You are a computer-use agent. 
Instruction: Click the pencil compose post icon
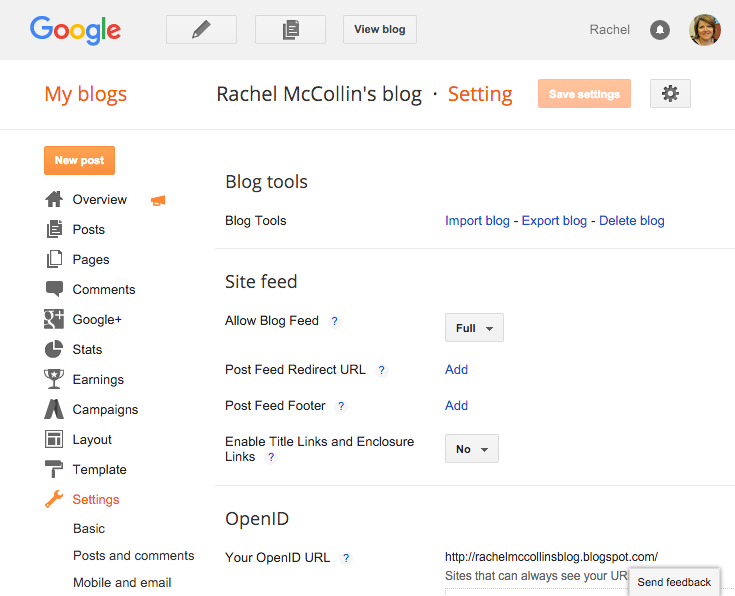pyautogui.click(x=201, y=30)
